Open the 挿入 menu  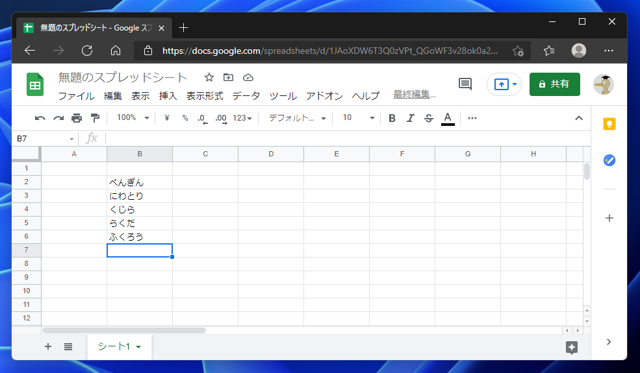[x=168, y=96]
